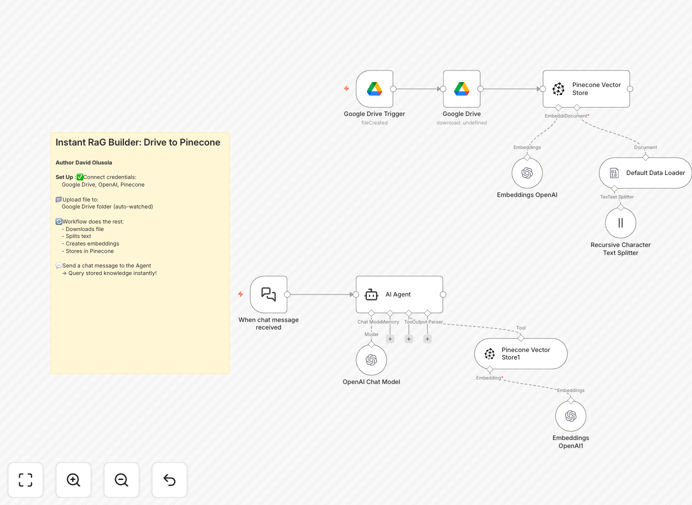
Task: Click the Google Drive node output handle
Action: pos(481,89)
